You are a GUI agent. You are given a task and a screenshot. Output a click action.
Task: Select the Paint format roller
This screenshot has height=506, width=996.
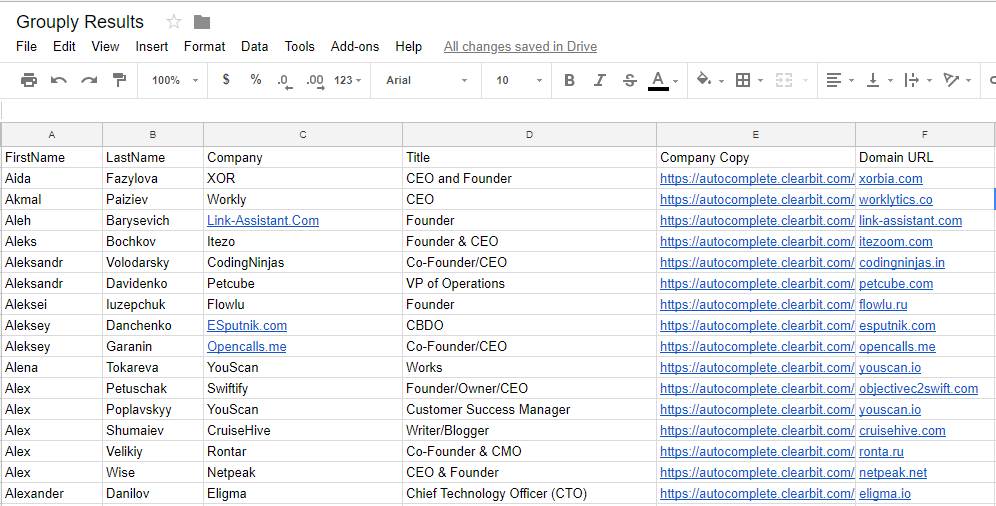(119, 80)
